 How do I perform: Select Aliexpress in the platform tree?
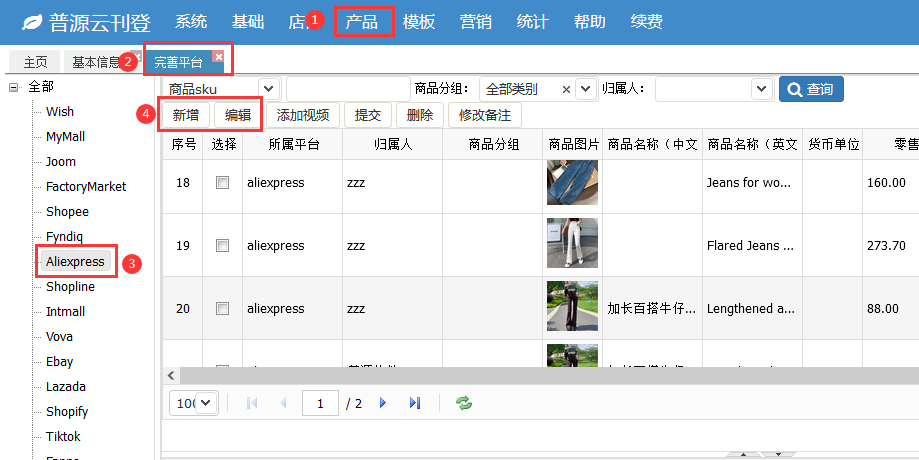[x=75, y=261]
